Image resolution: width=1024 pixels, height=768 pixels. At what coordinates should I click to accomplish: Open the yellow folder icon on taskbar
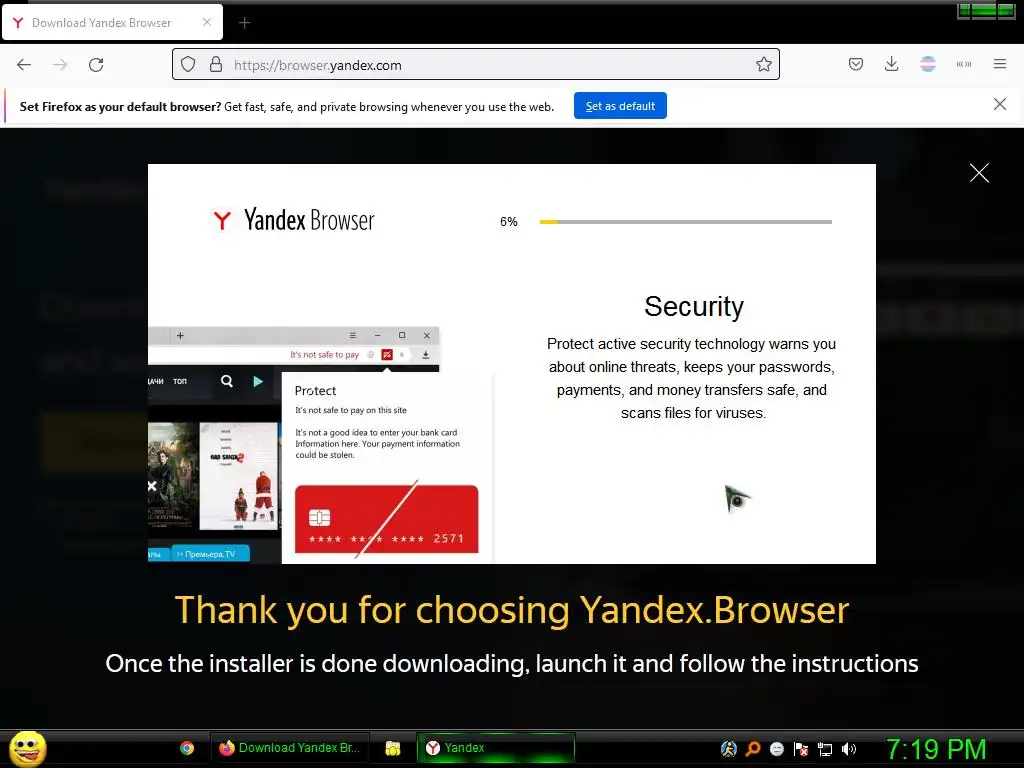[x=392, y=748]
